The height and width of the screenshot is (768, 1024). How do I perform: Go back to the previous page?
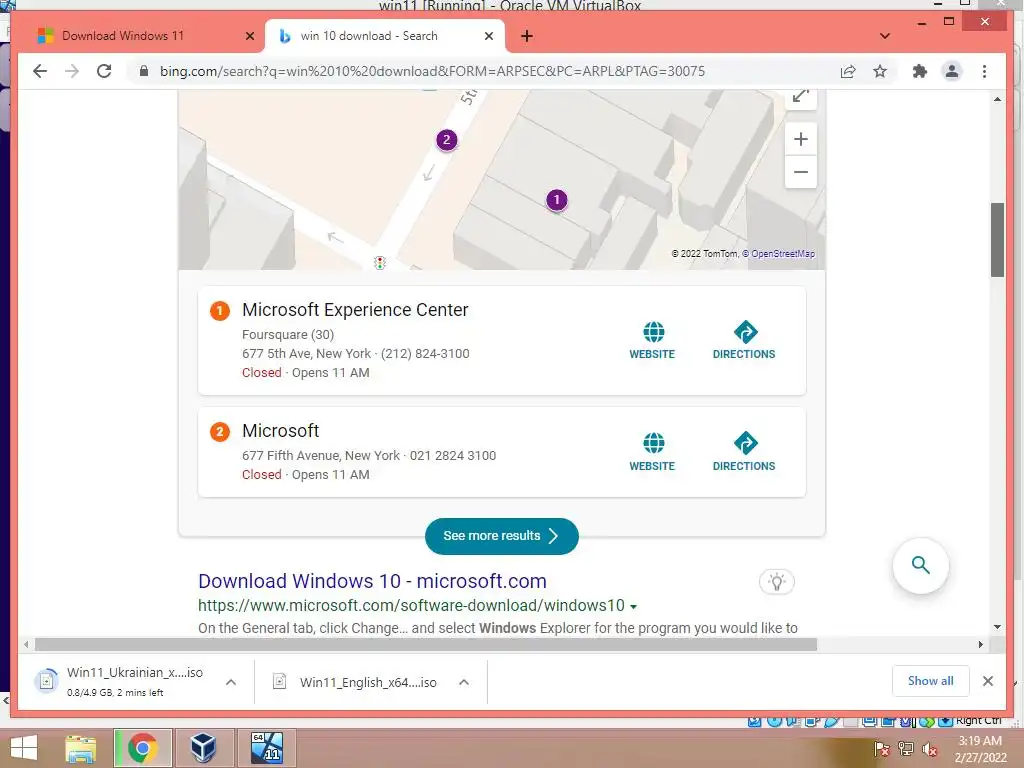coord(40,71)
